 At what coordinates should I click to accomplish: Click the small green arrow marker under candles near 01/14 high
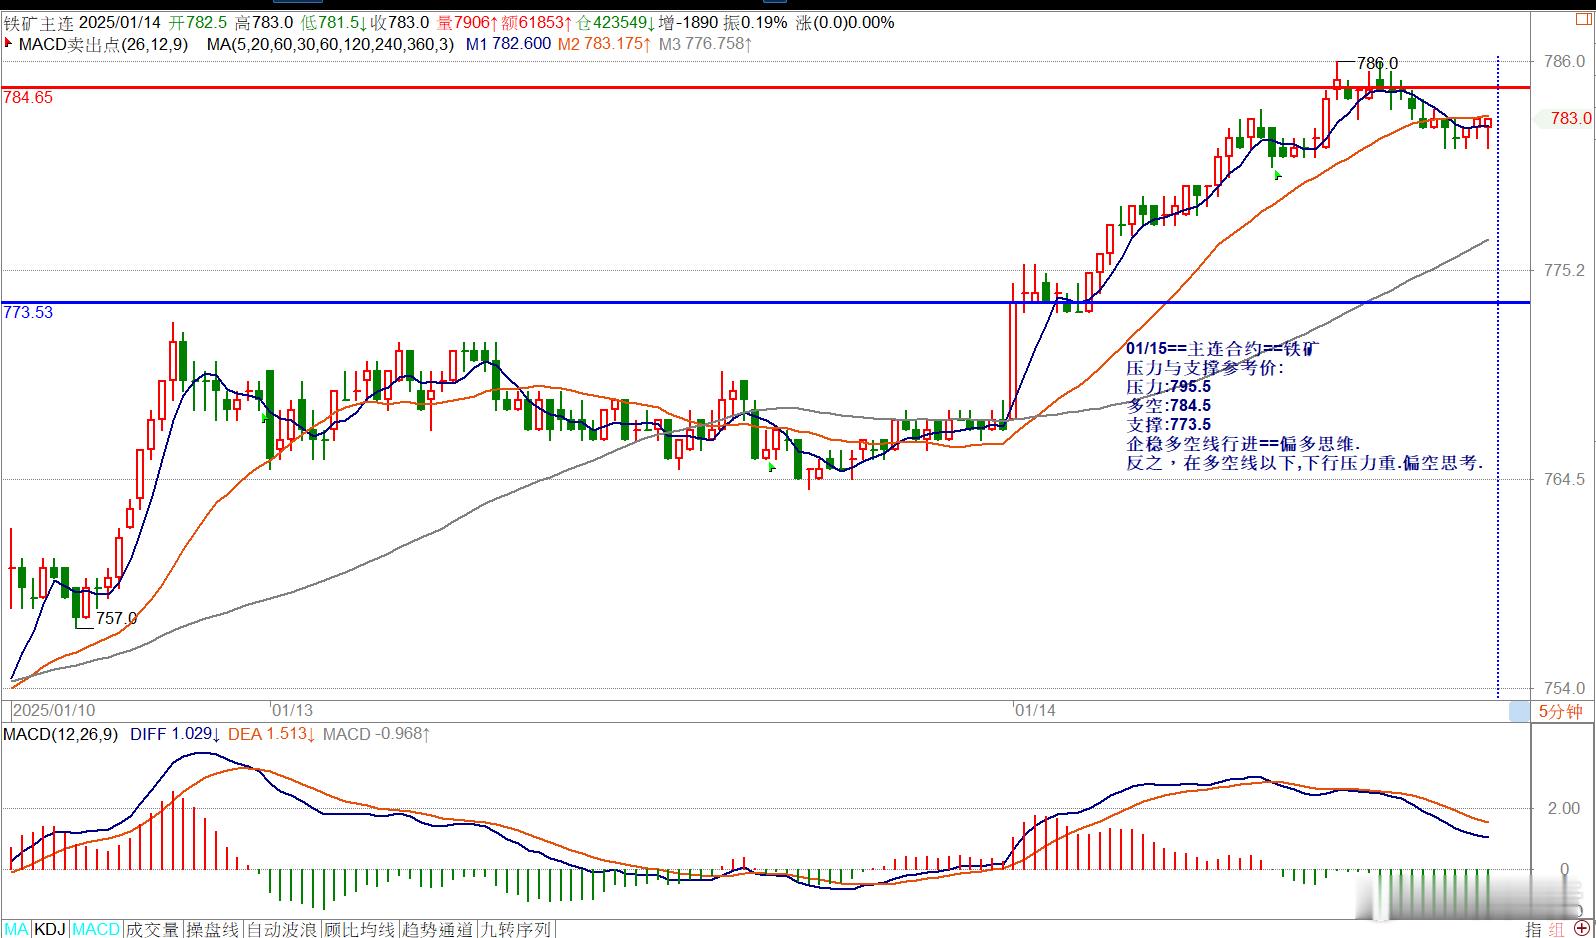pos(1277,174)
